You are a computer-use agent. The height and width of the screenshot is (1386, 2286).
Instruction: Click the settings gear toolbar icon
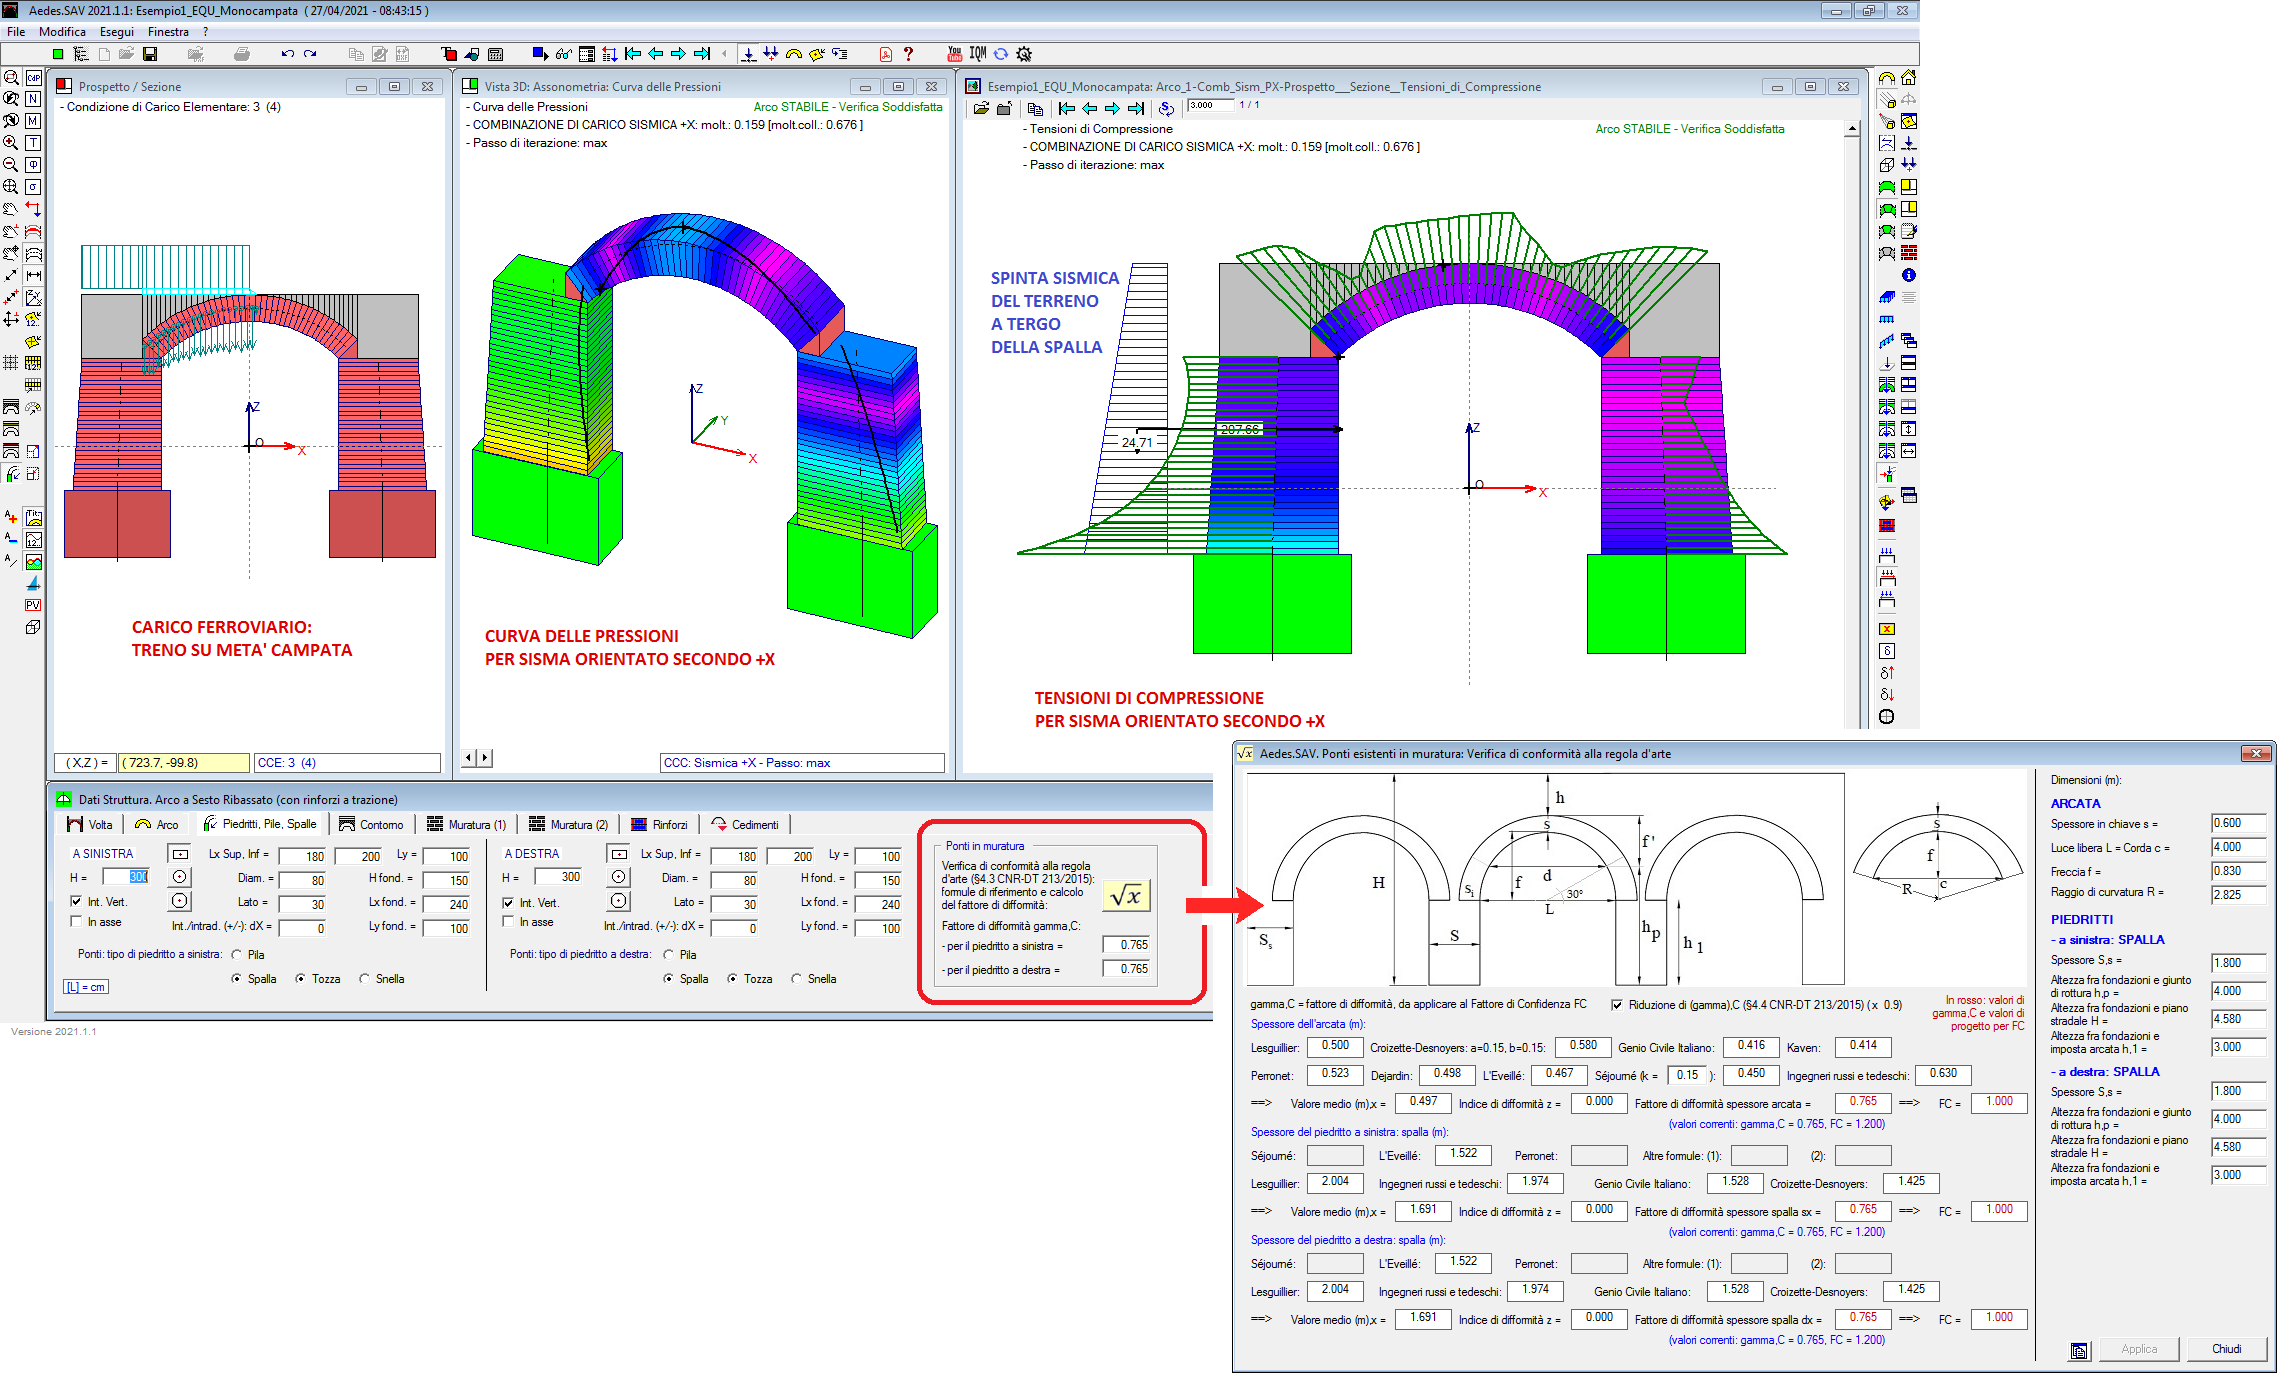[1024, 54]
